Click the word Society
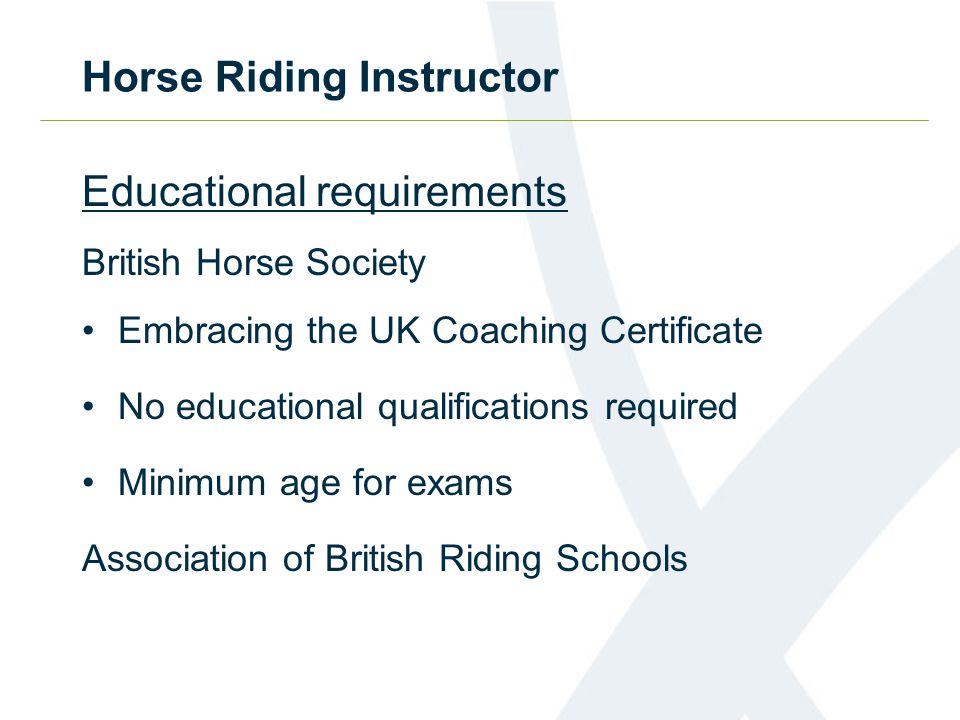Viewport: 960px width, 720px height. pos(366,264)
